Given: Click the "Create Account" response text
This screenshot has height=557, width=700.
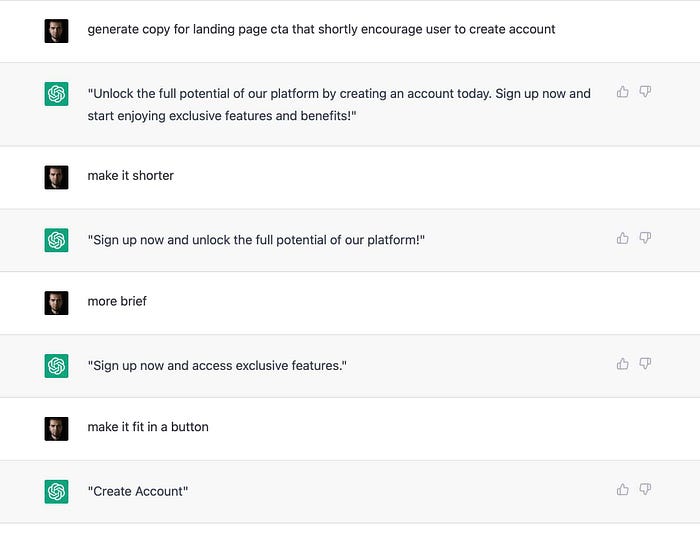Looking at the screenshot, I should pyautogui.click(x=138, y=491).
